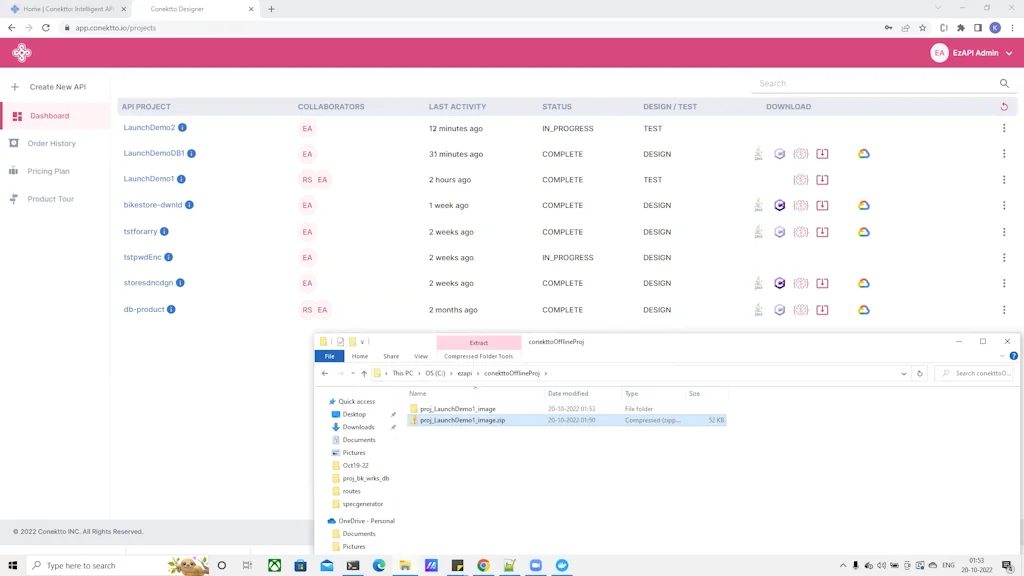
Task: Download Java code for LaunchDemoDB1
Action: point(758,154)
